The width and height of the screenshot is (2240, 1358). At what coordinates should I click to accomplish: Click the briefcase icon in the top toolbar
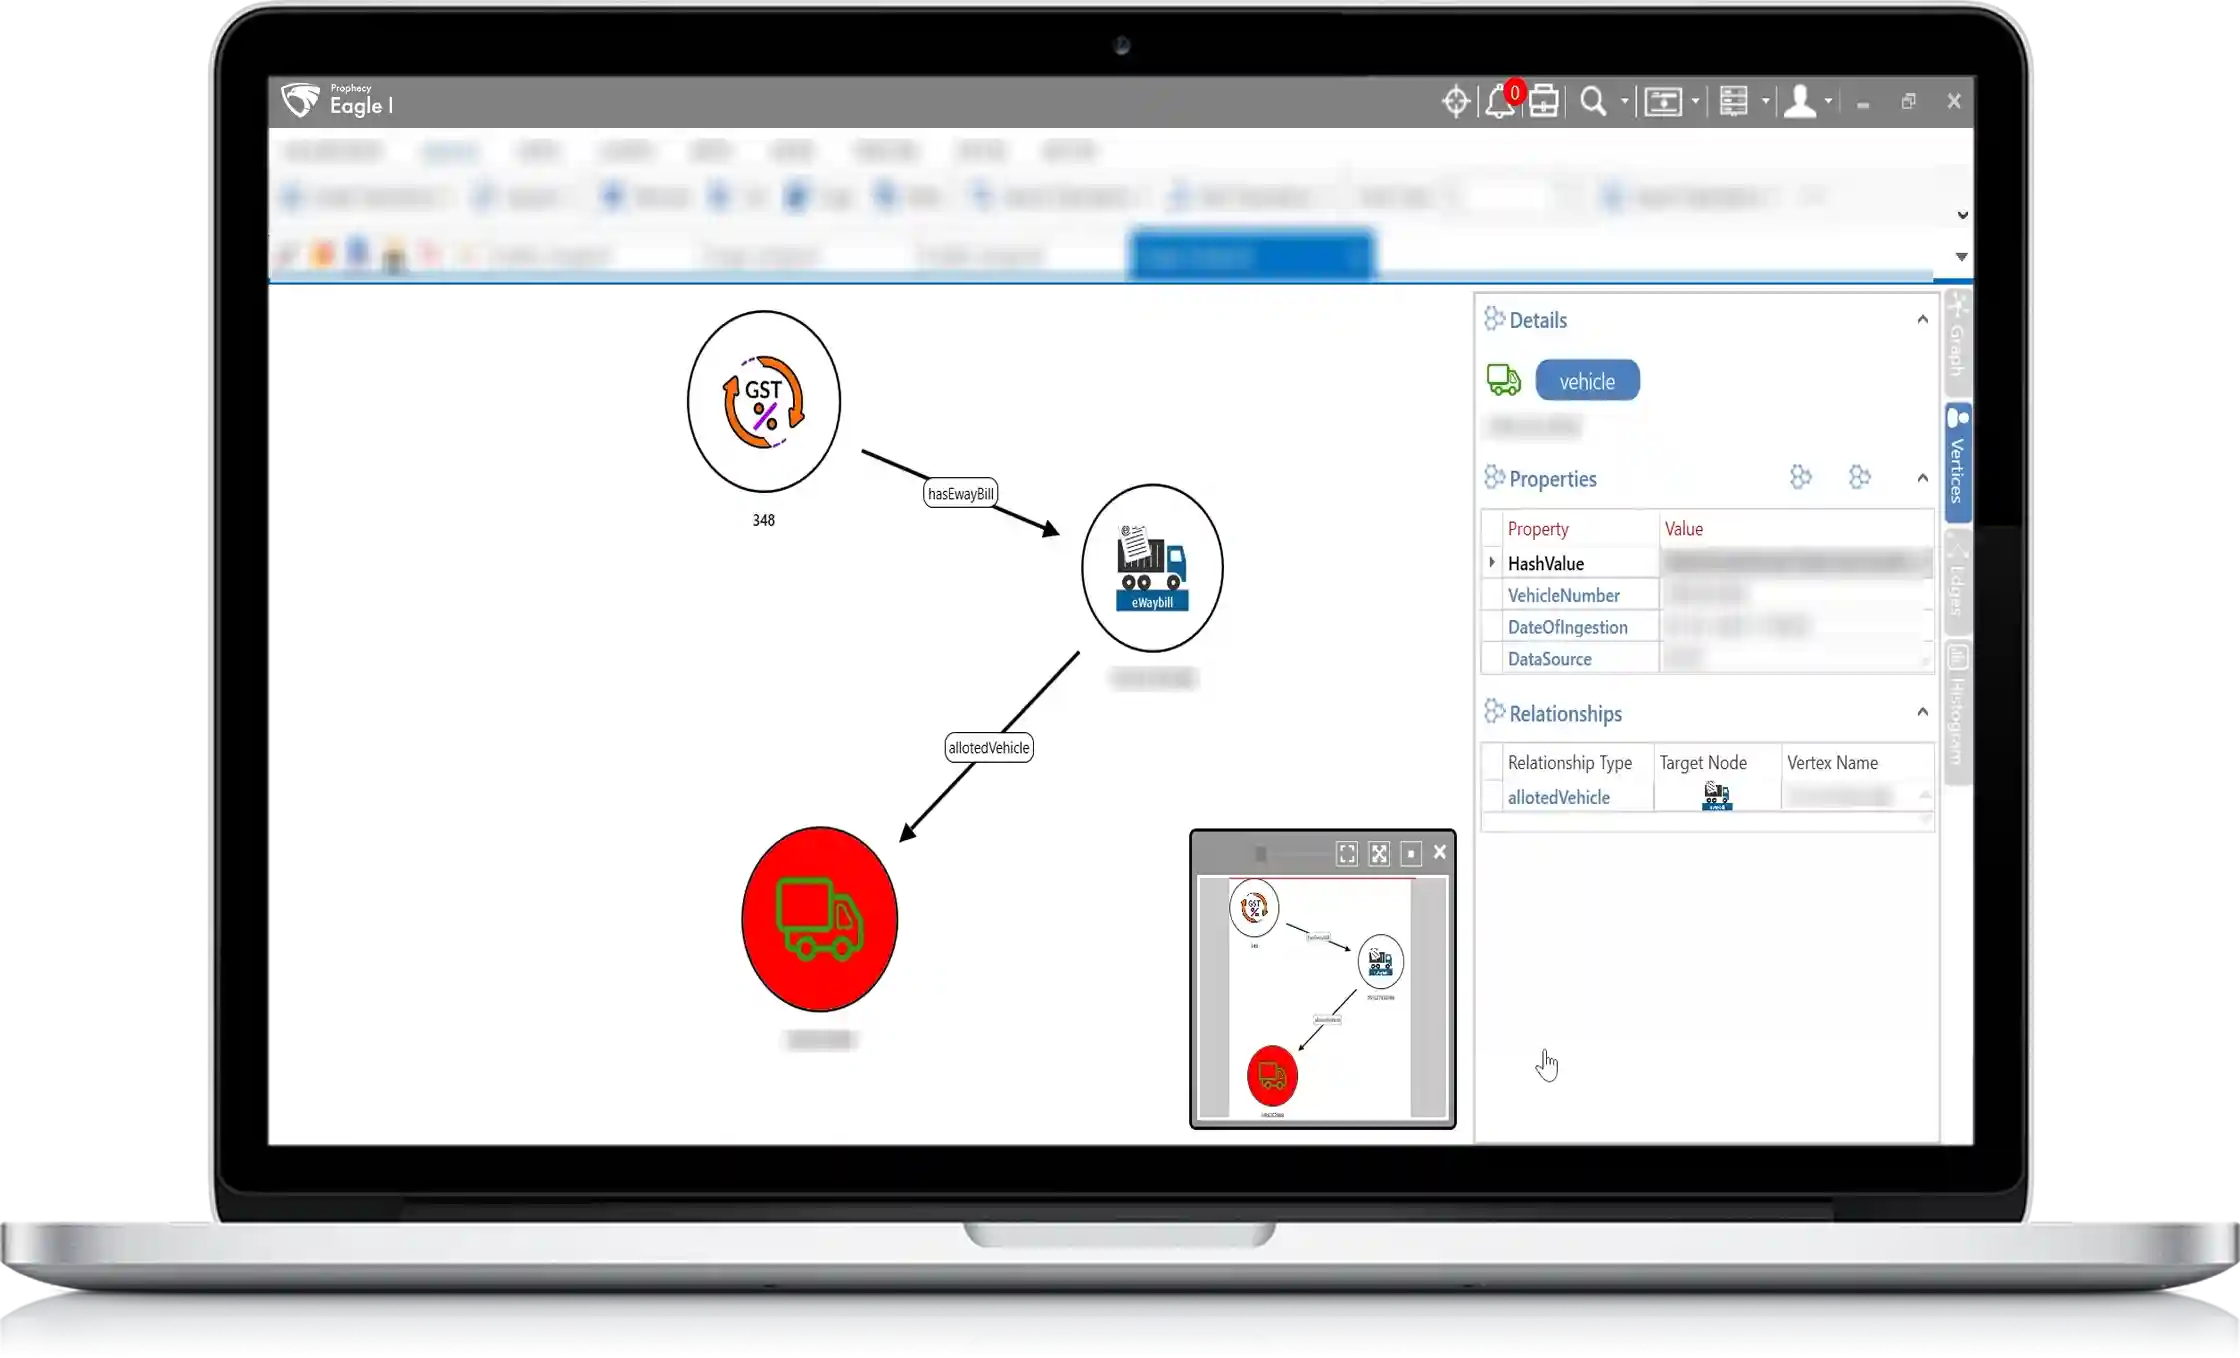pos(1542,101)
